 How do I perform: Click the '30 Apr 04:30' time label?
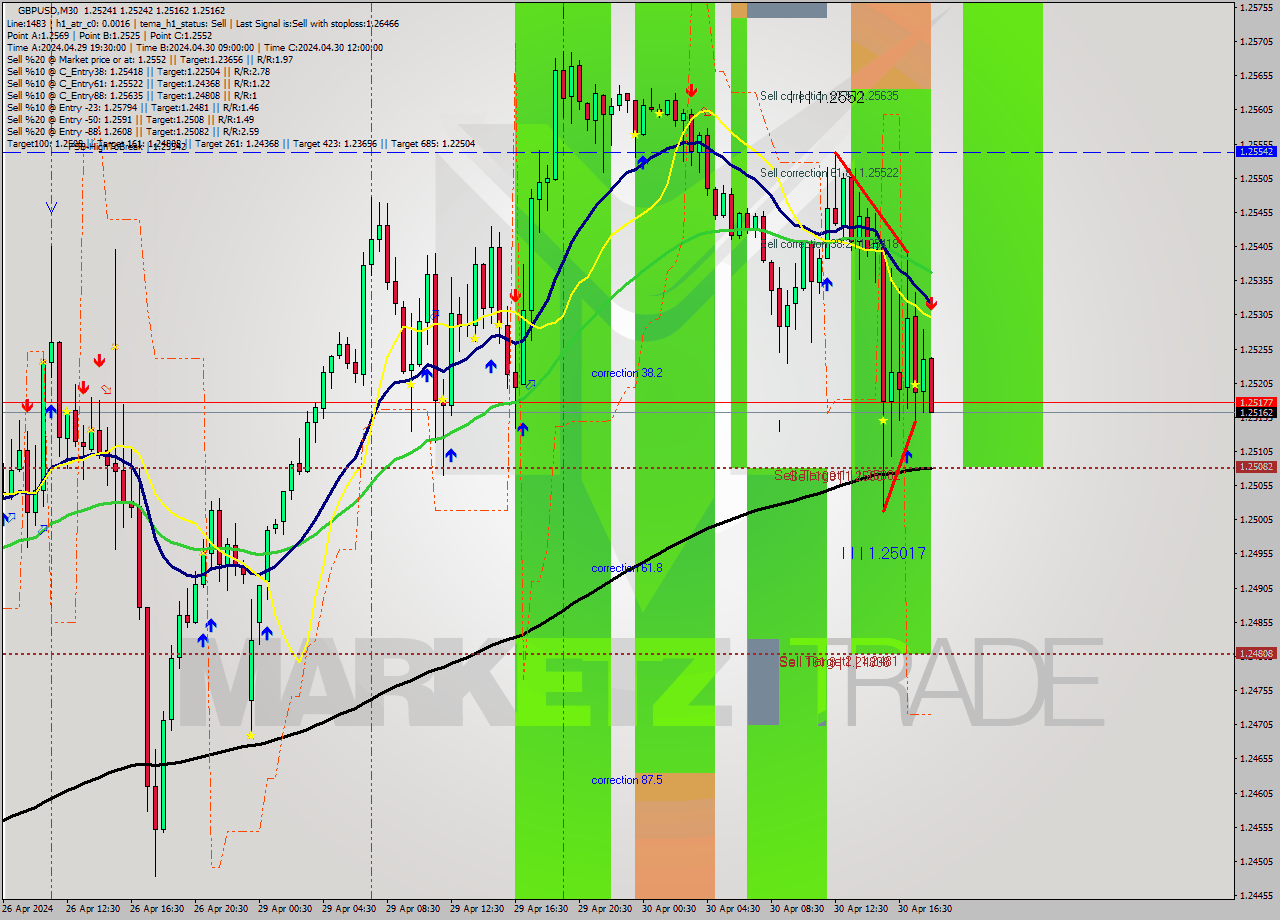(733, 909)
